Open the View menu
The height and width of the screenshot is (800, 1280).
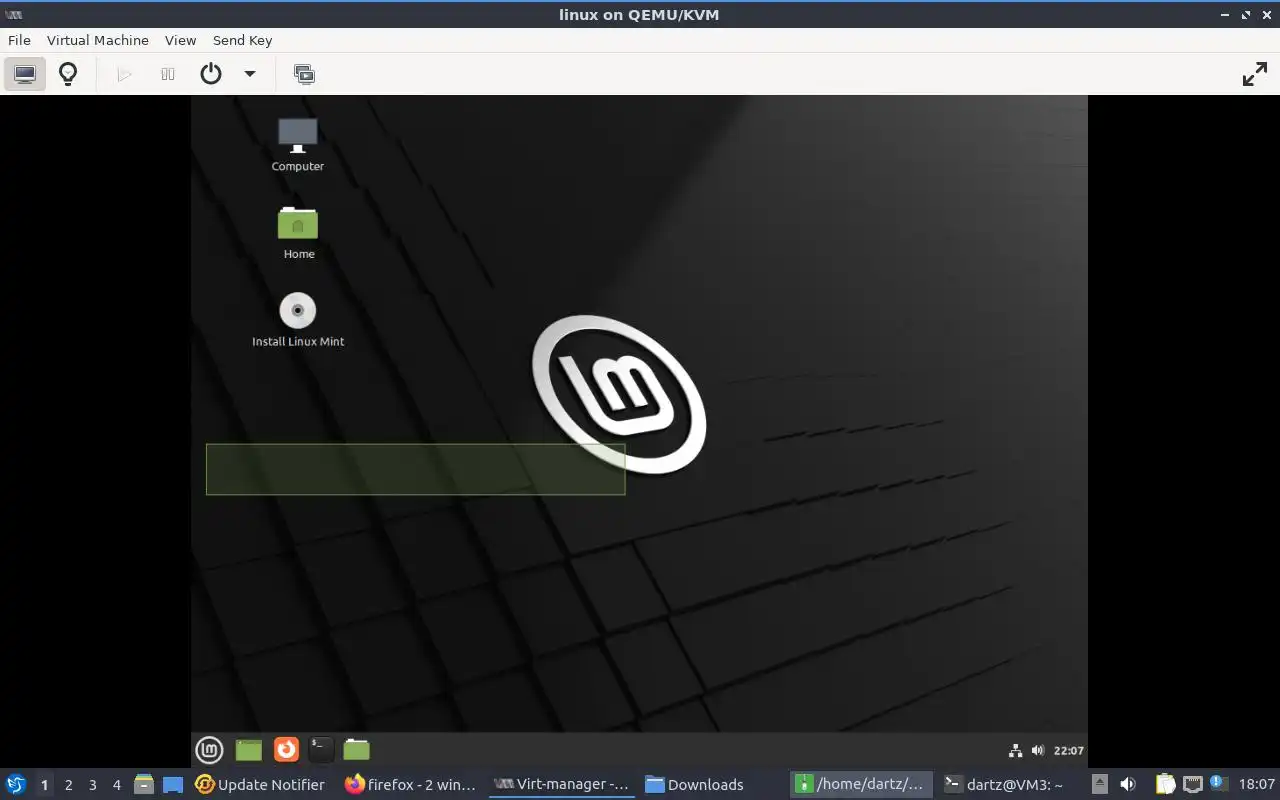180,40
